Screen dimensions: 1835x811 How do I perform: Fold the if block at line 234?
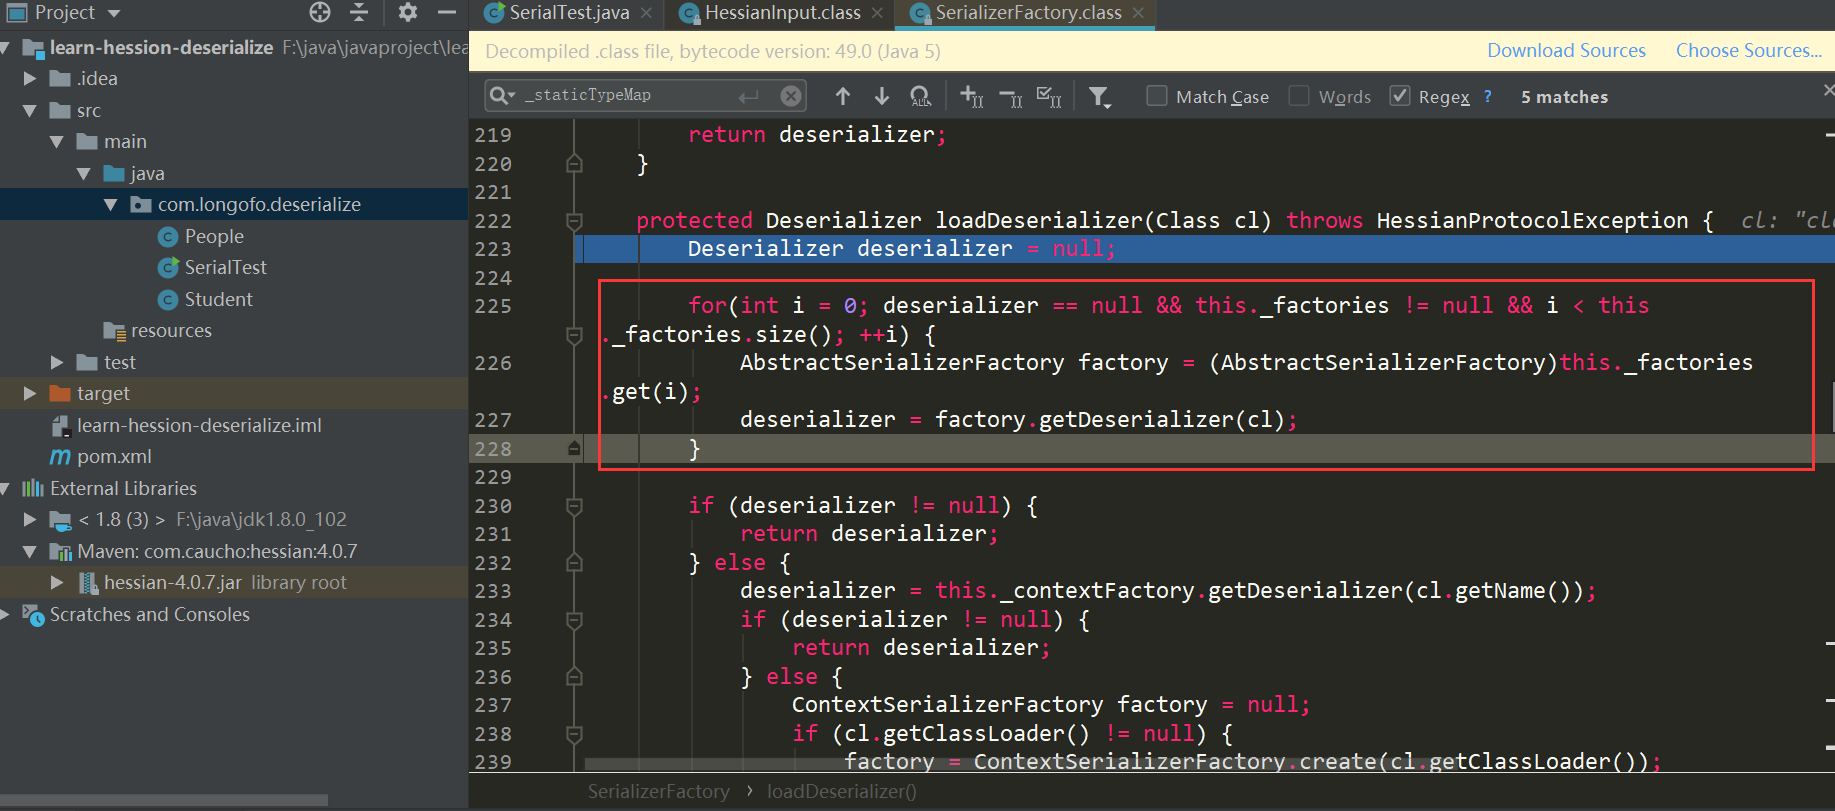coord(574,620)
